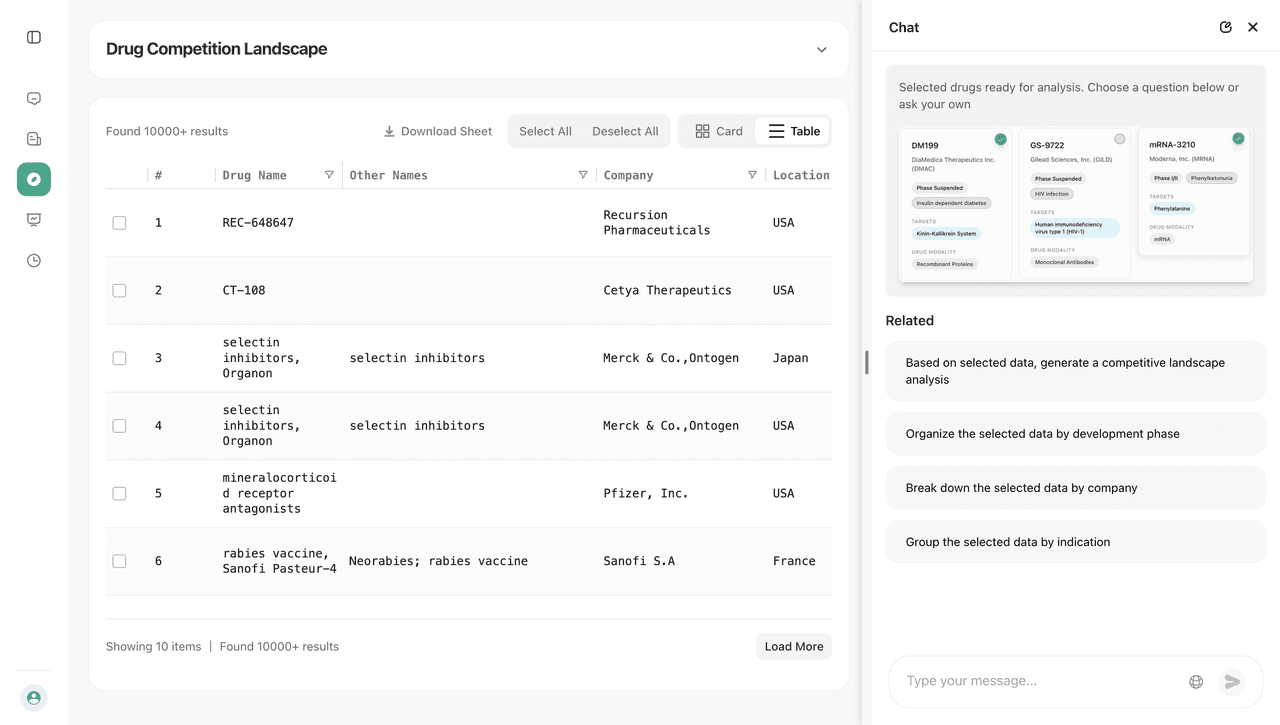
Task: Open the chat icon in left sidebar
Action: (34, 98)
